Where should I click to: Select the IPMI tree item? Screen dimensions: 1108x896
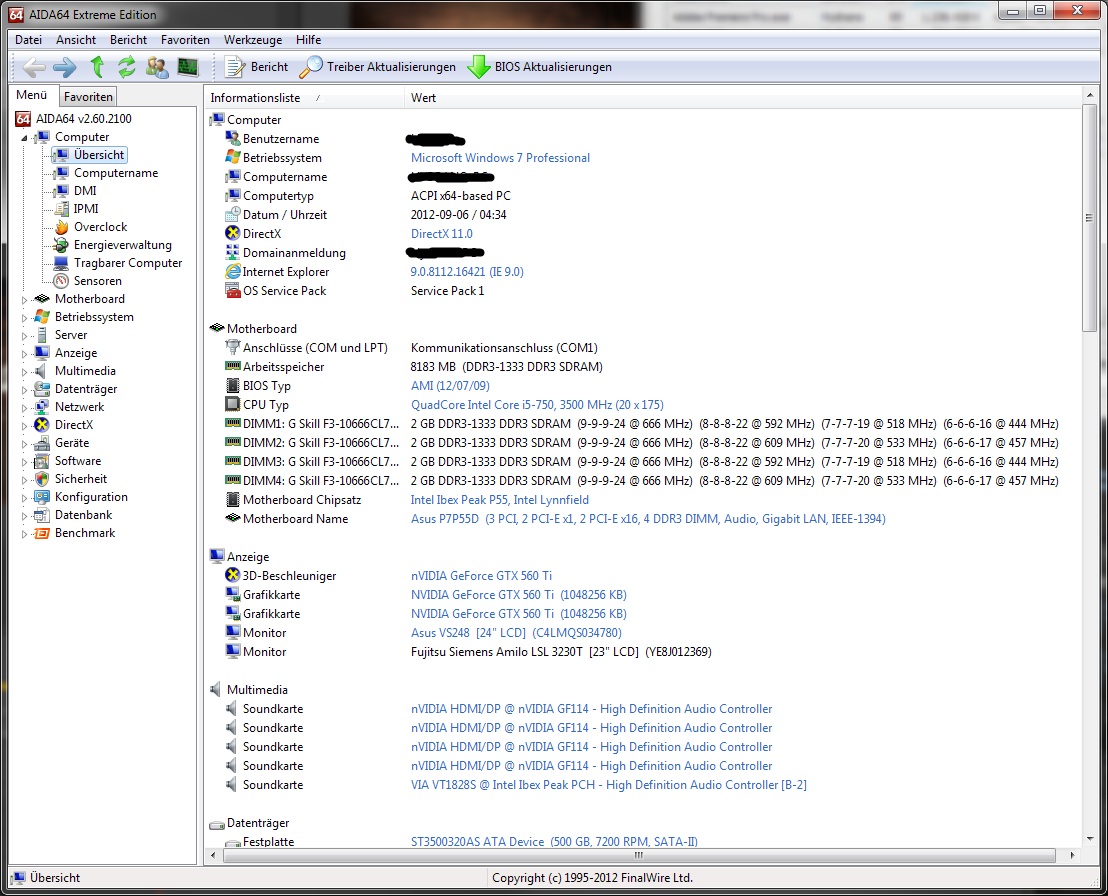coord(86,208)
